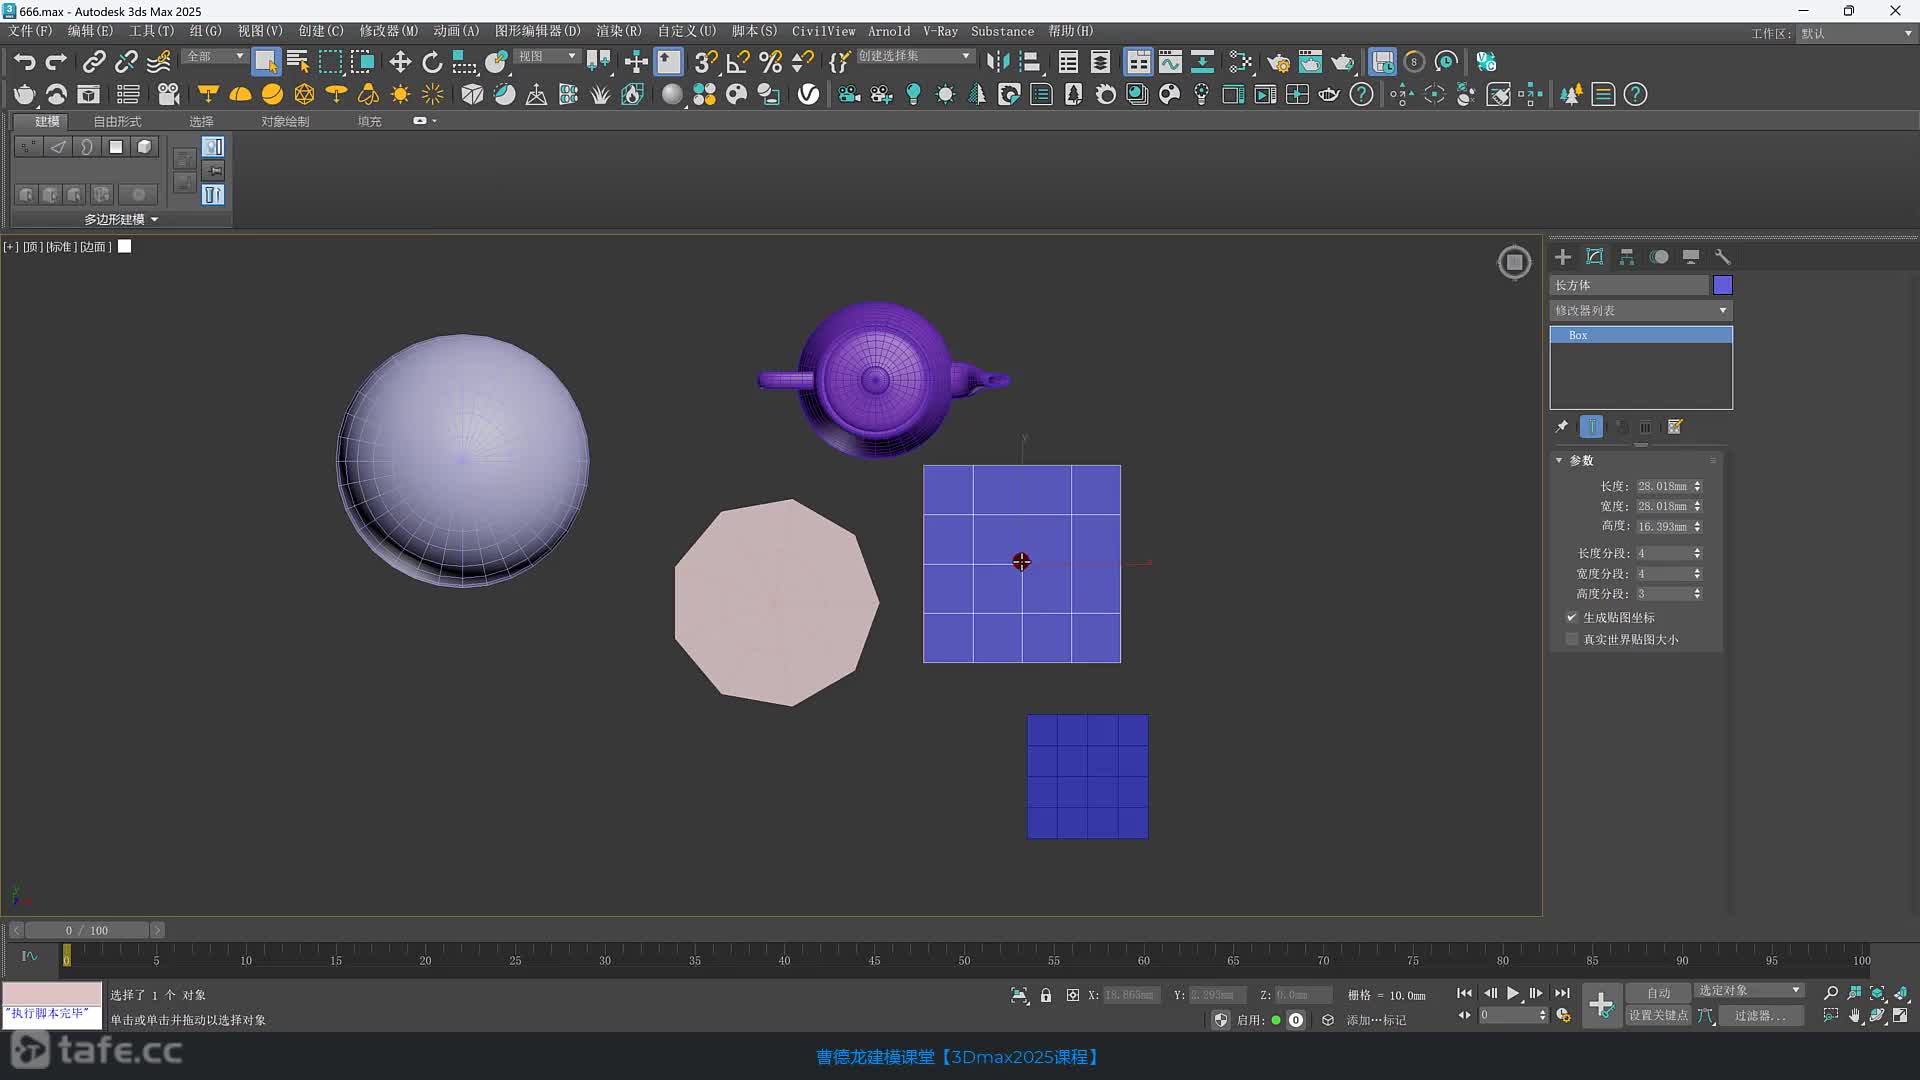Switch to the Hierarchy panel tab
This screenshot has width=1920, height=1080.
(x=1627, y=257)
